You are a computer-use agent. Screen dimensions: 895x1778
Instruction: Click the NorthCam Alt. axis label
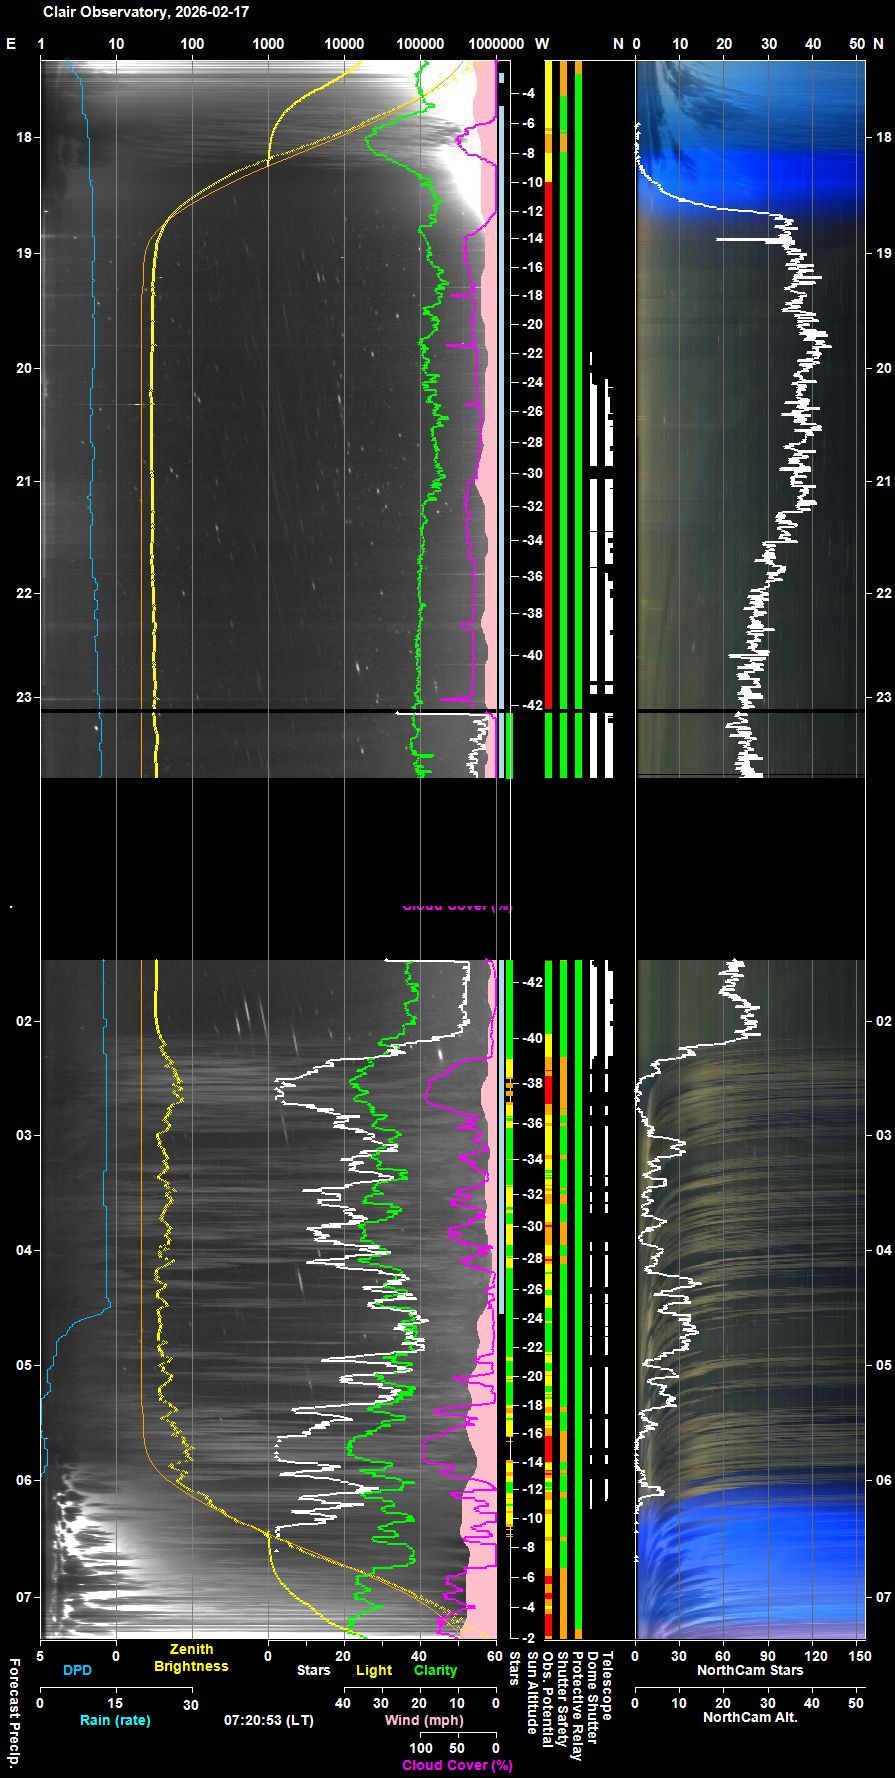coord(750,1717)
